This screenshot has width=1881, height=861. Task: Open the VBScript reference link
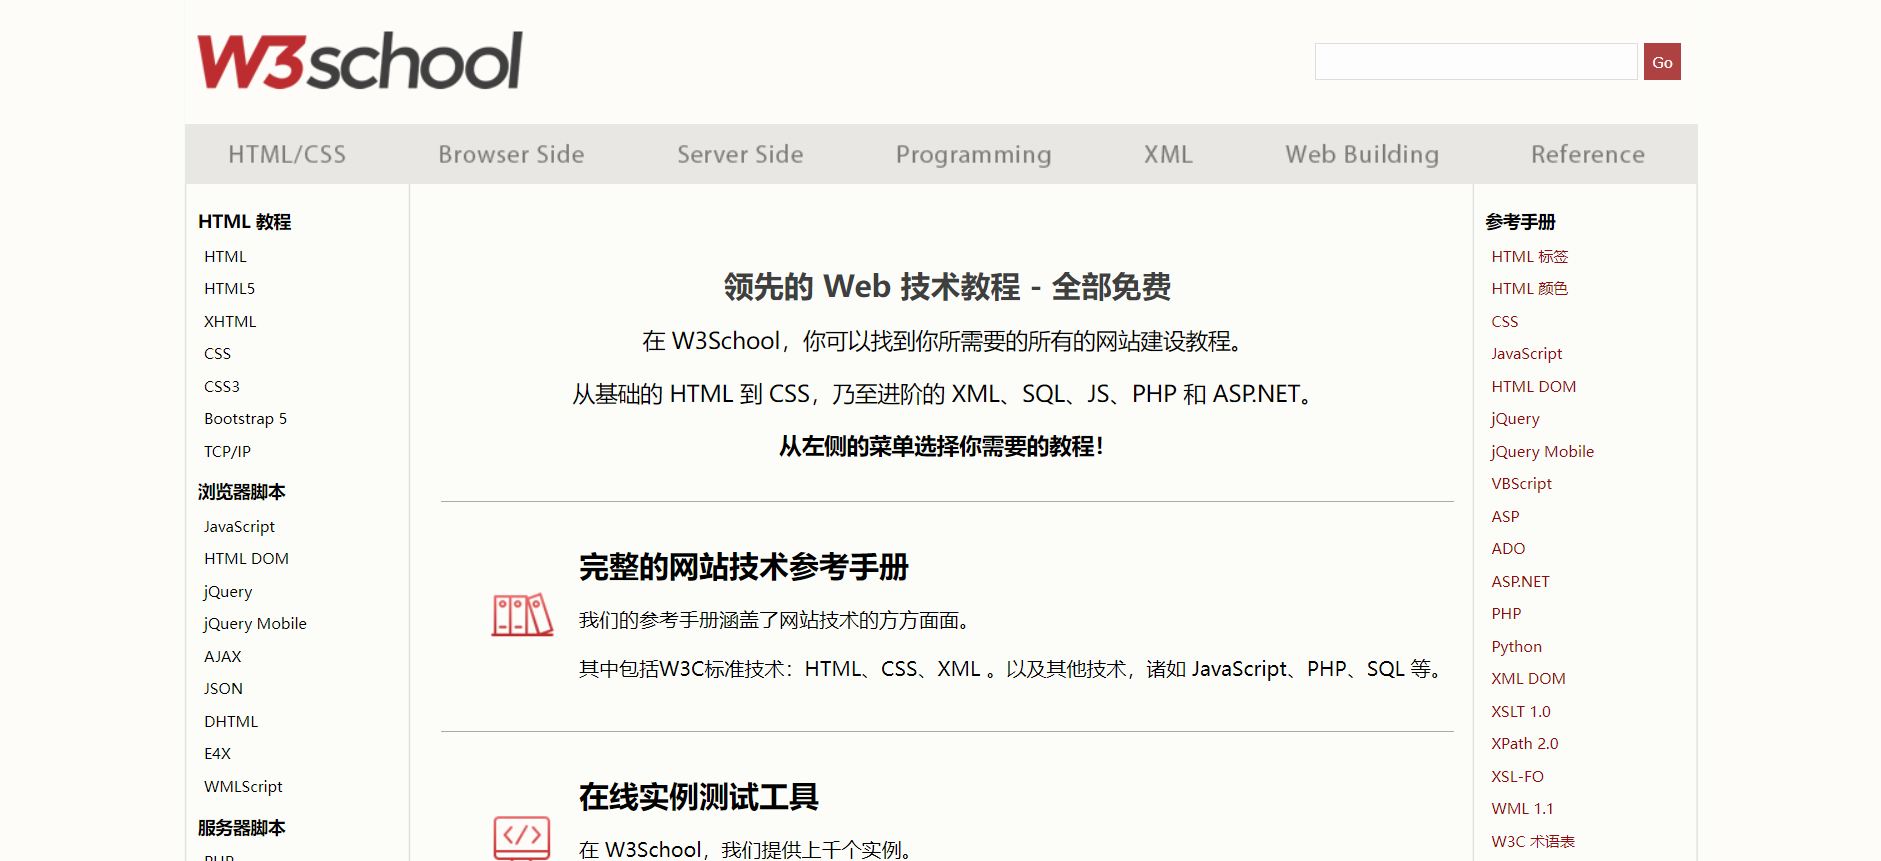pyautogui.click(x=1521, y=484)
